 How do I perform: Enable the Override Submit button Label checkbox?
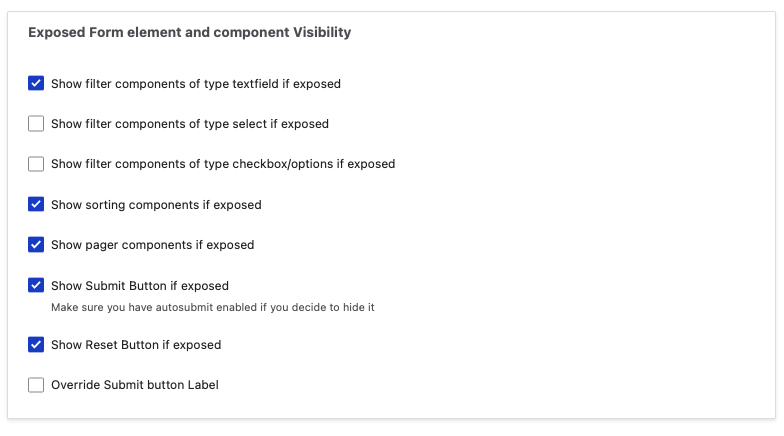click(36, 385)
